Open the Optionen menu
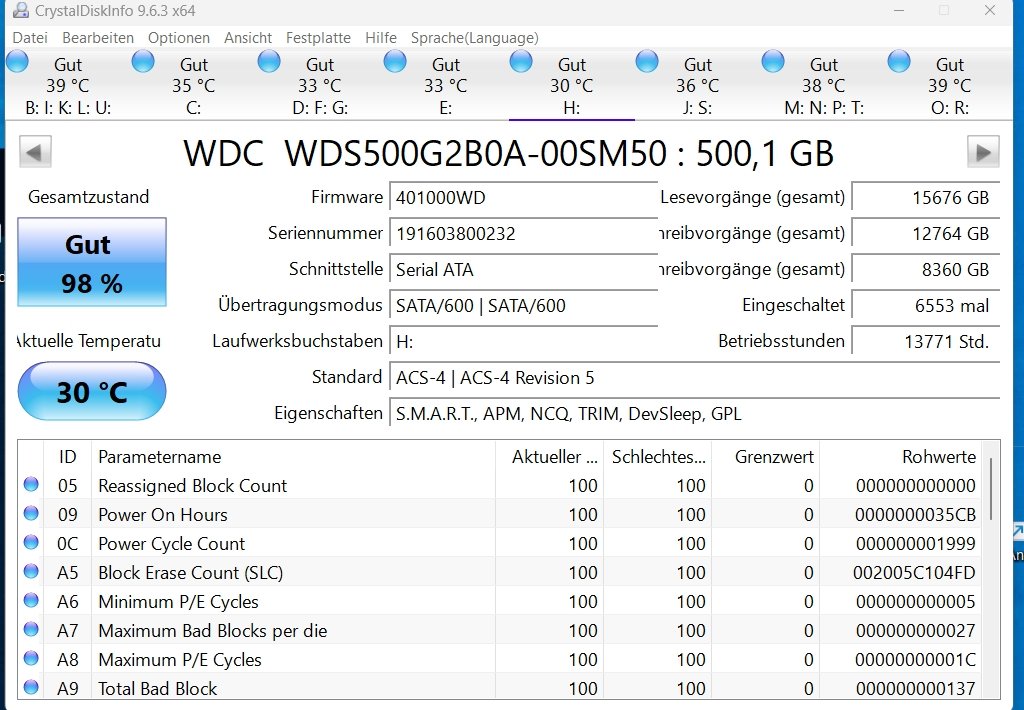The width and height of the screenshot is (1024, 710). click(x=179, y=38)
